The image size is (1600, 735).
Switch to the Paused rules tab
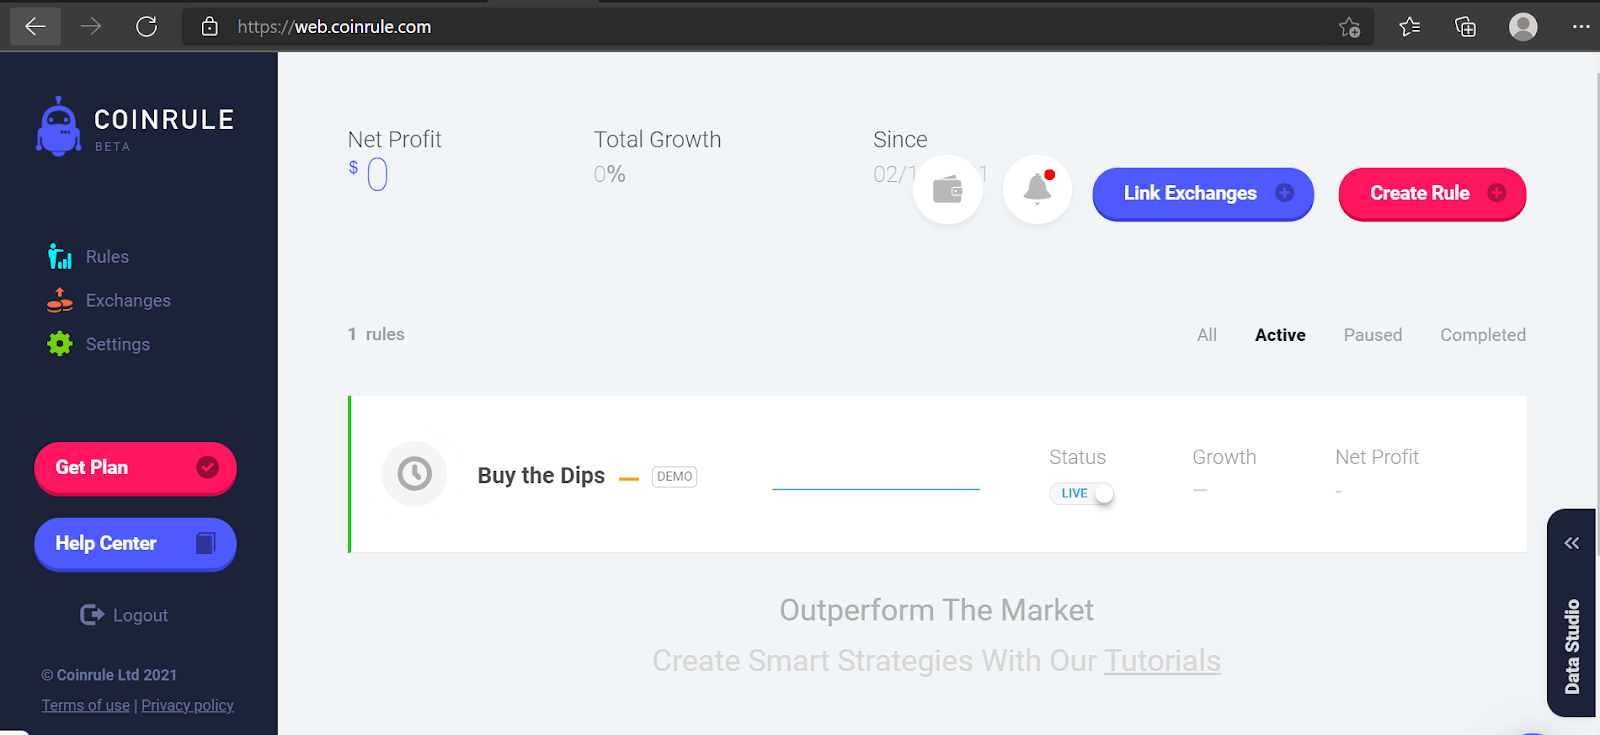coord(1372,334)
